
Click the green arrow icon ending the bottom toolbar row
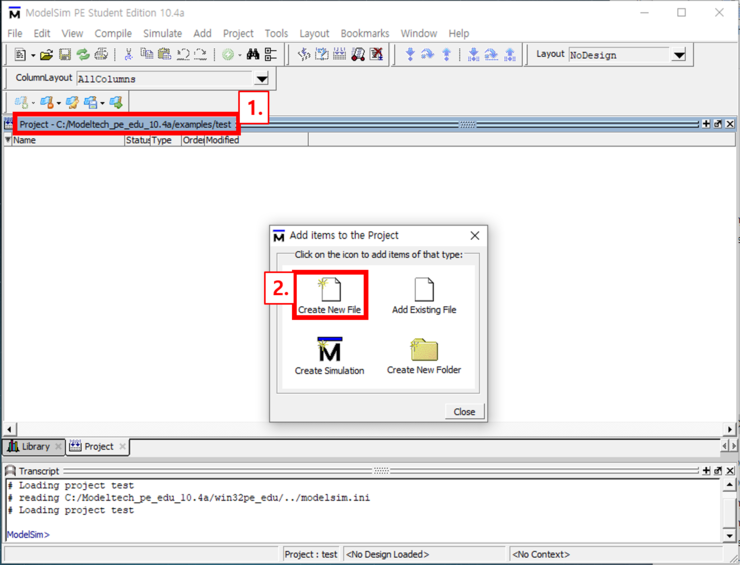116,102
